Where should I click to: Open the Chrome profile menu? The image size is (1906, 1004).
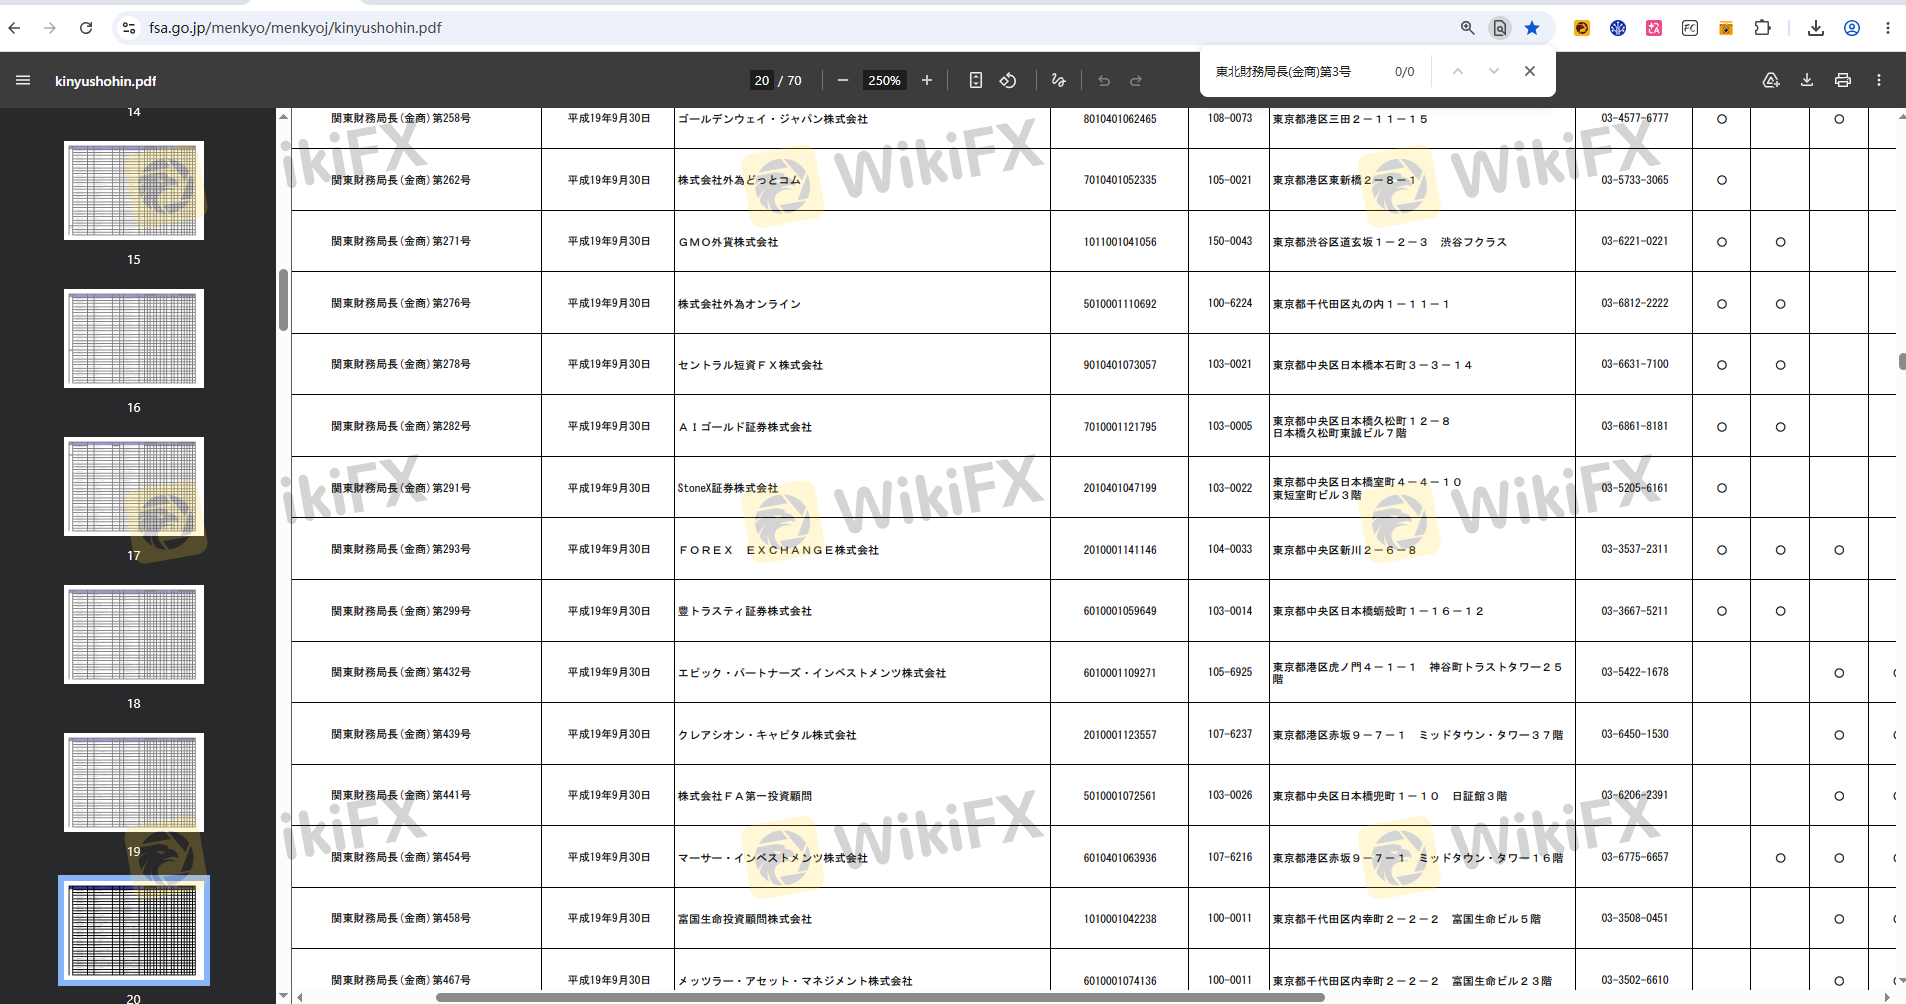[1852, 28]
